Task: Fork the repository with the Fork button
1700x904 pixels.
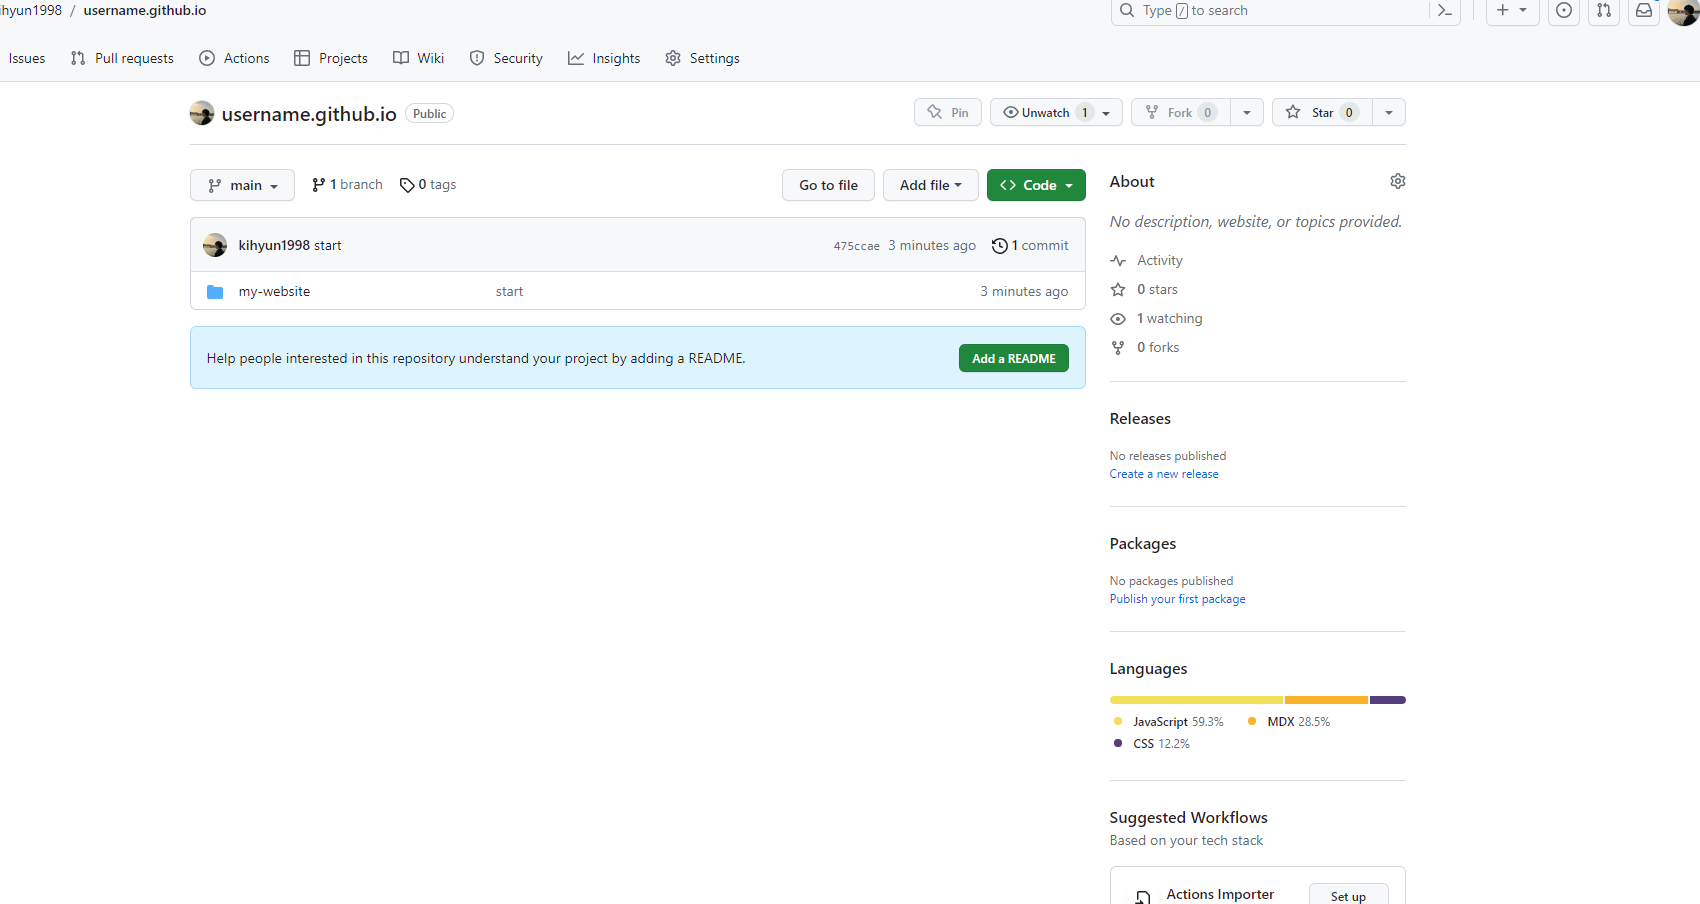Action: [1181, 112]
